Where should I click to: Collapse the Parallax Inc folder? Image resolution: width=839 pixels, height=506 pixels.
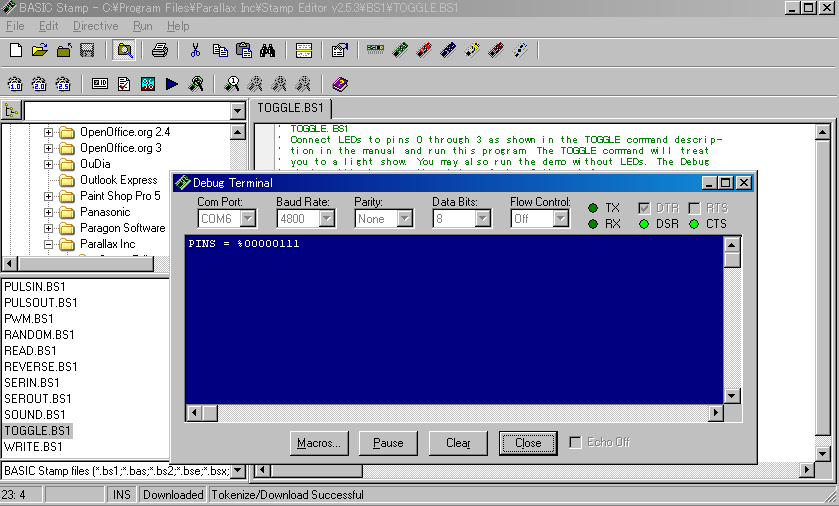[48, 244]
